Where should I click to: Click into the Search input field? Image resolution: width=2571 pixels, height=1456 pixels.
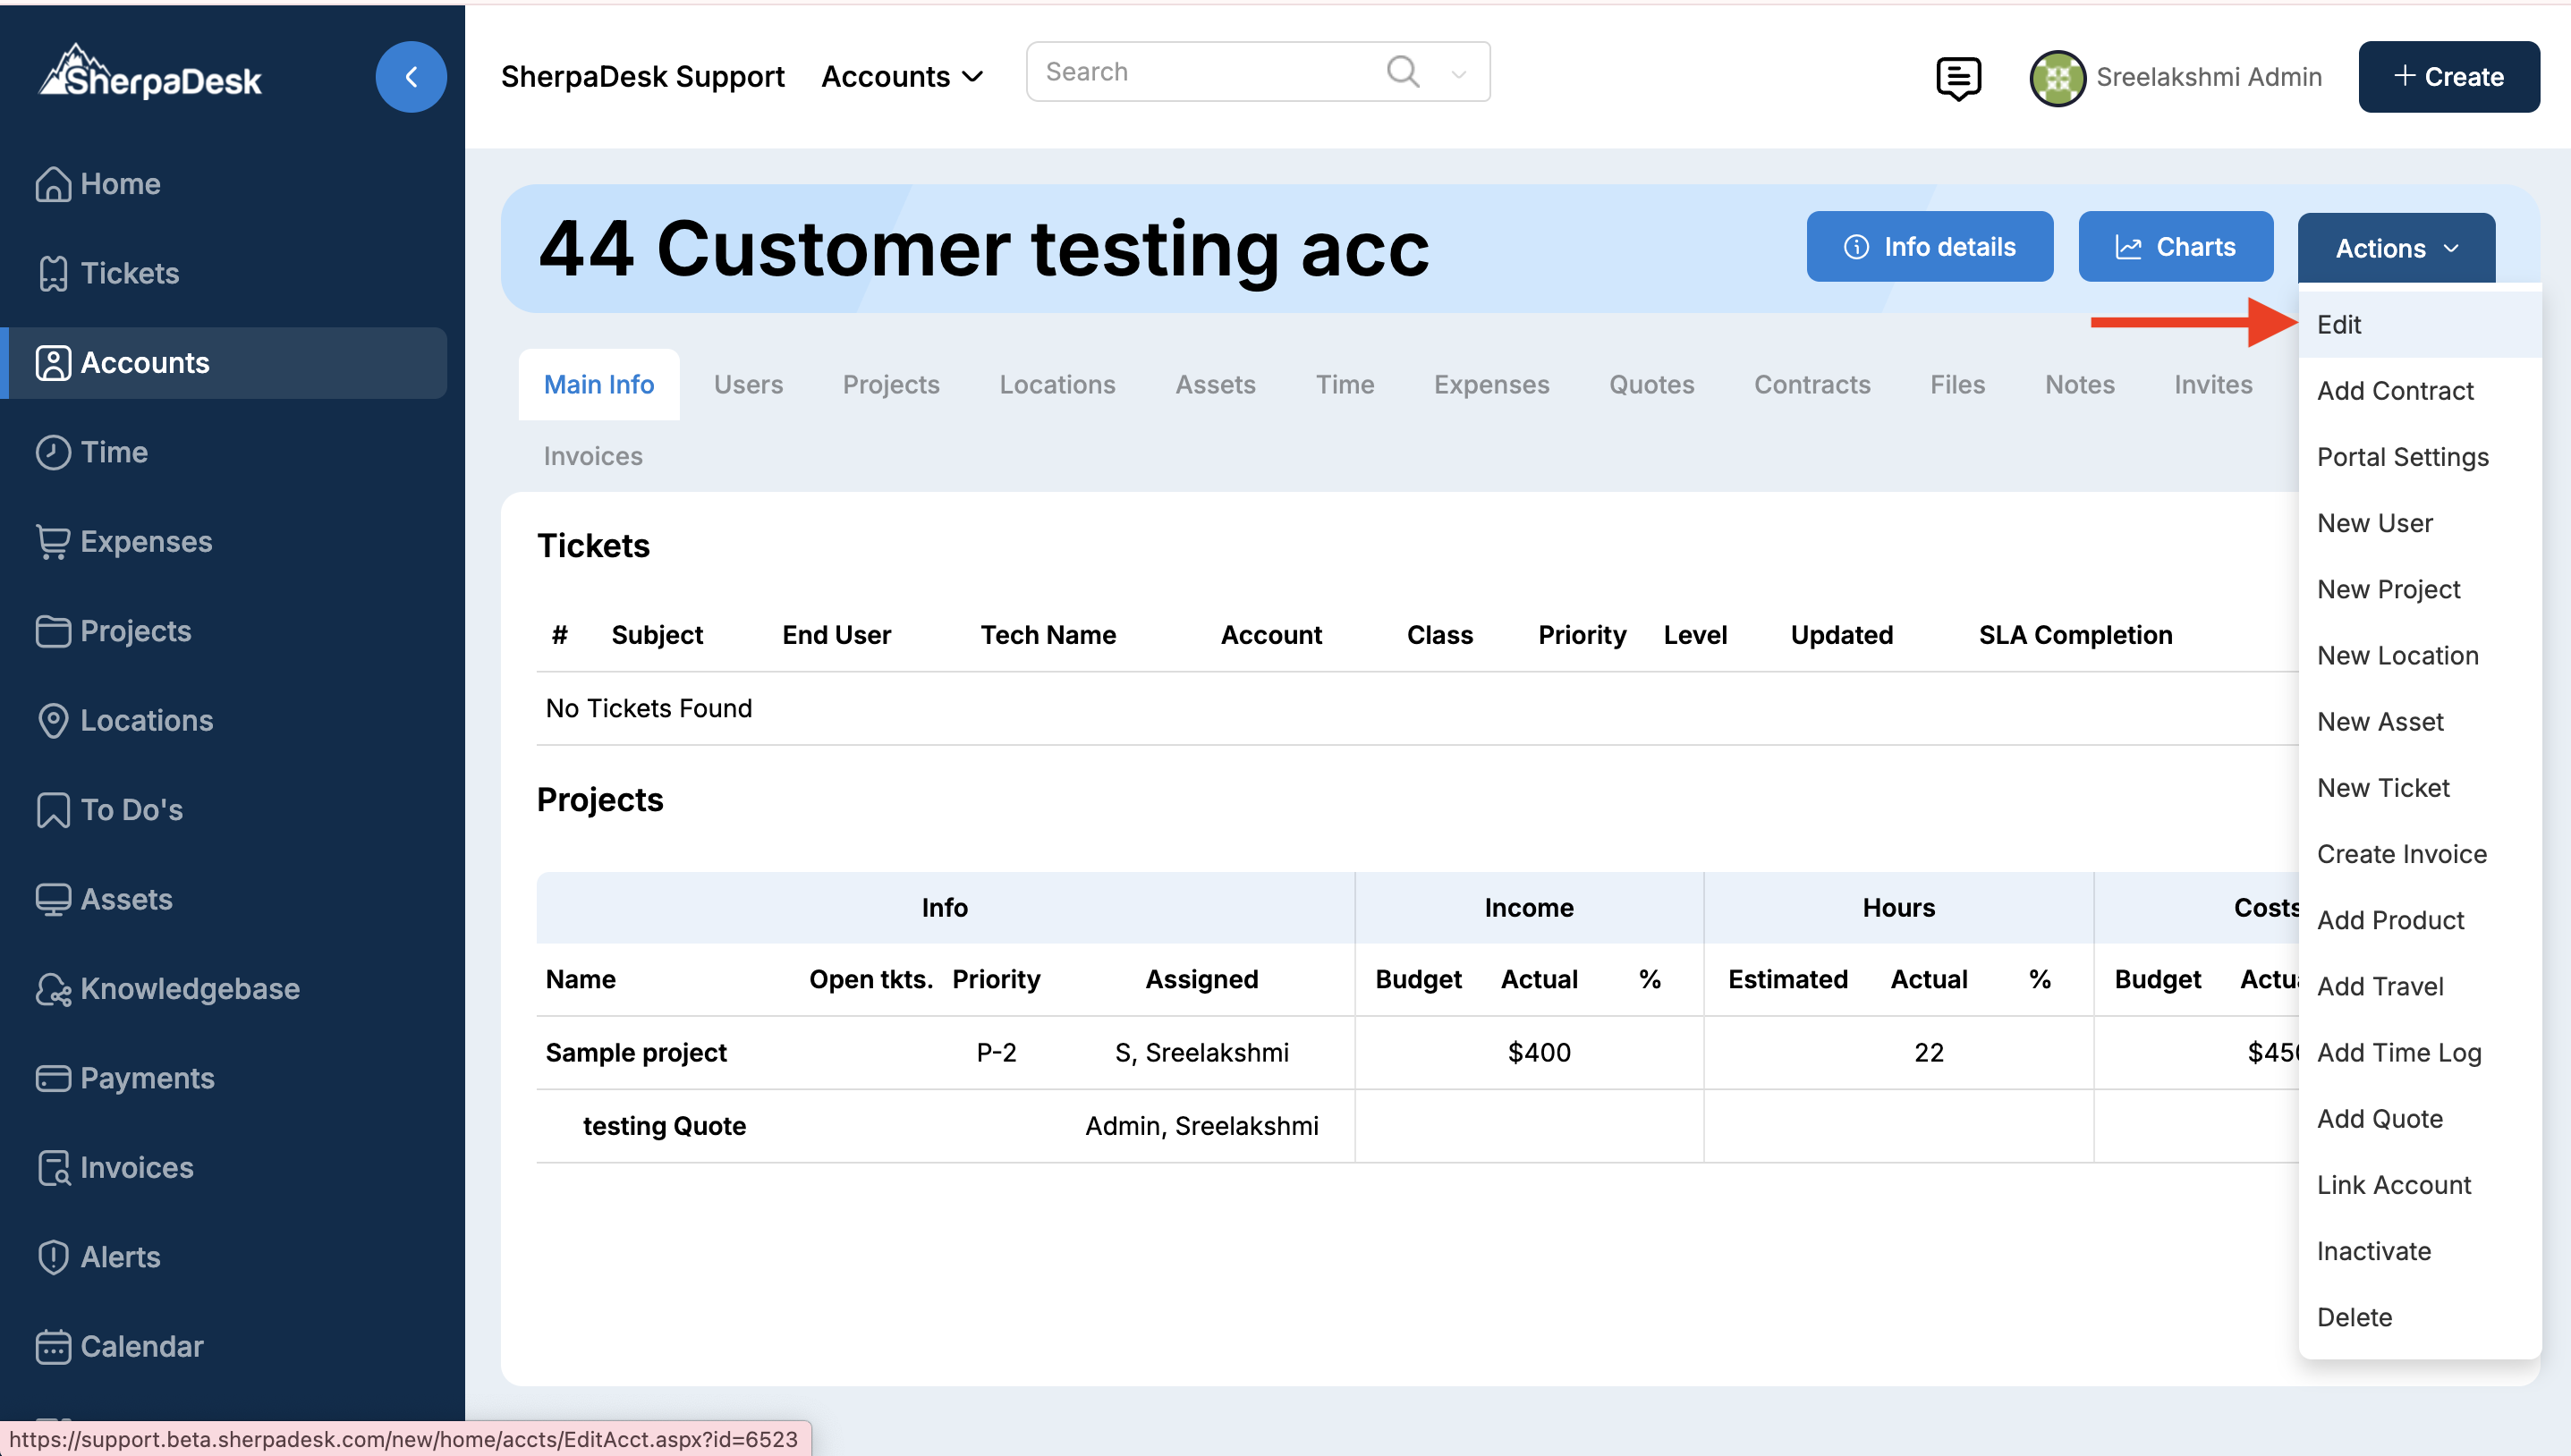(x=1200, y=72)
